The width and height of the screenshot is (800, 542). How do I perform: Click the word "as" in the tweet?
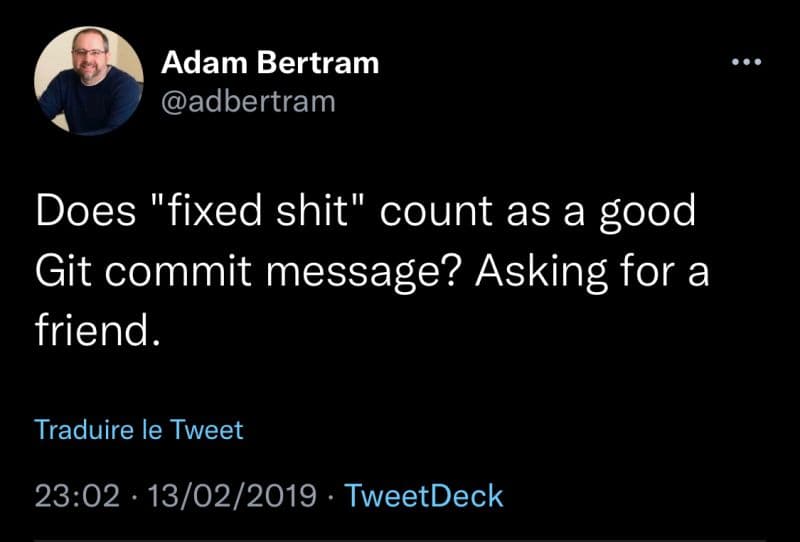pos(528,215)
